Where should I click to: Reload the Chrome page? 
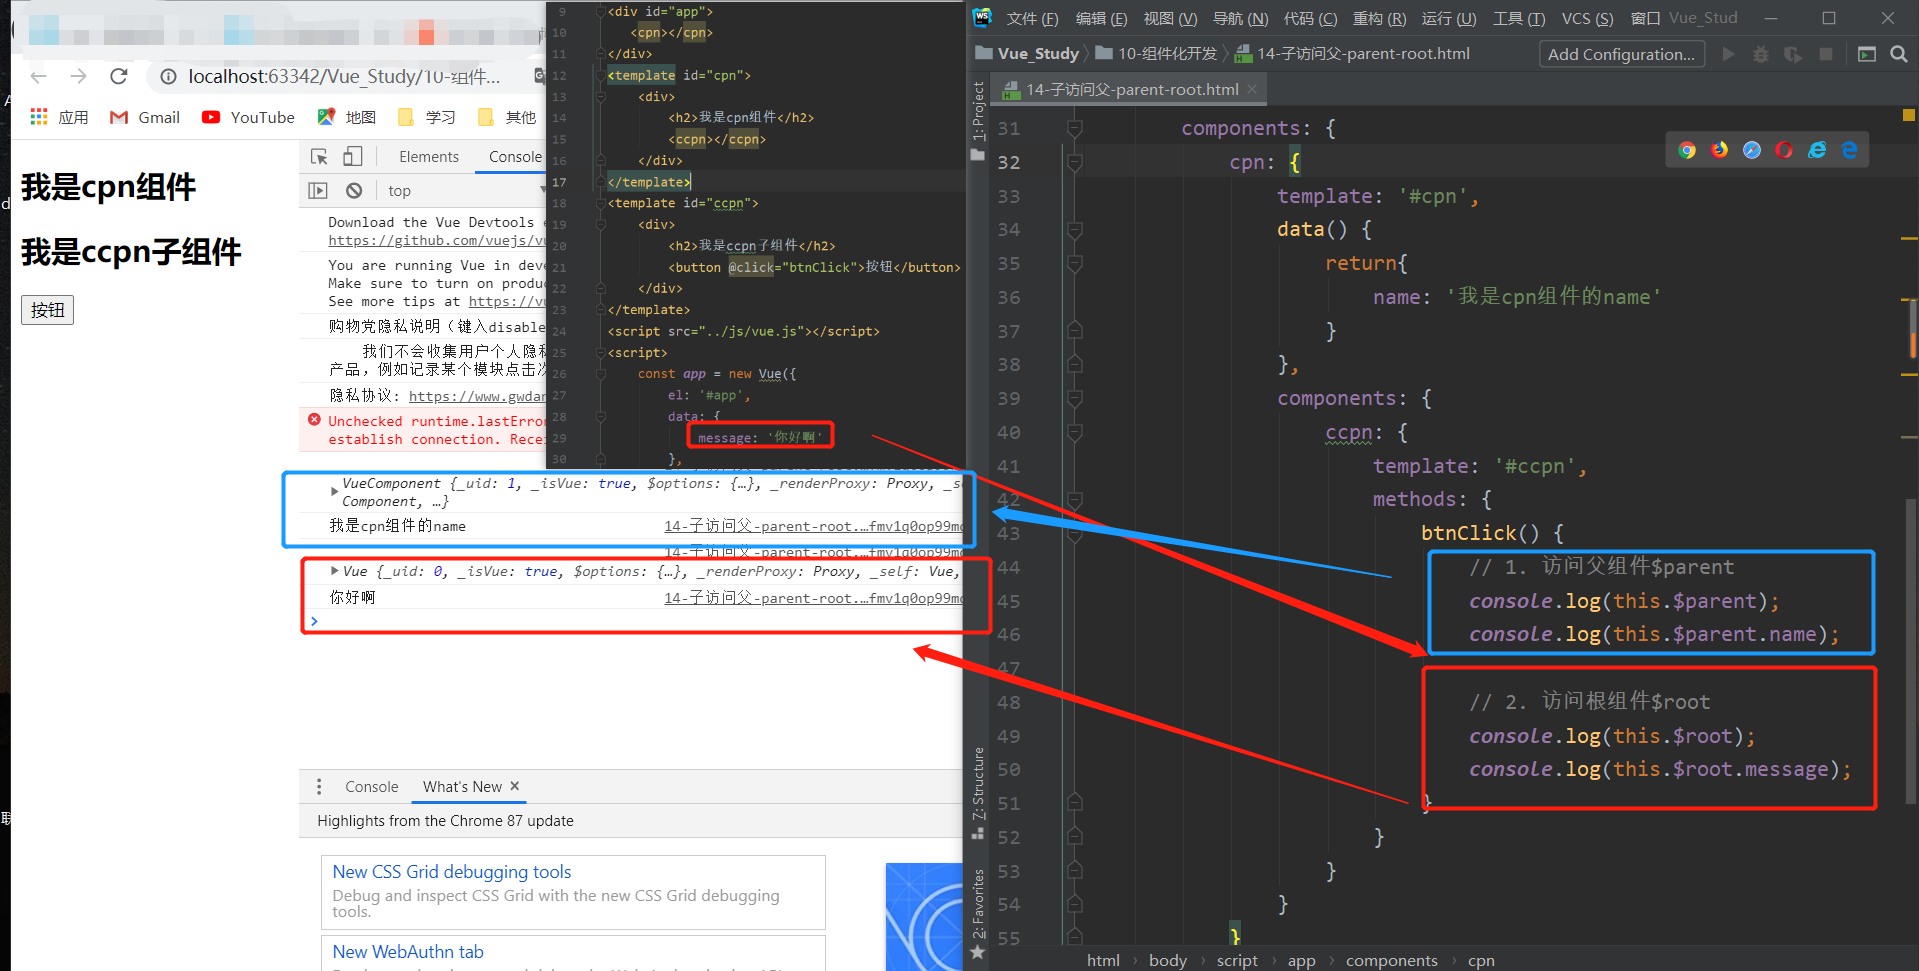(119, 77)
